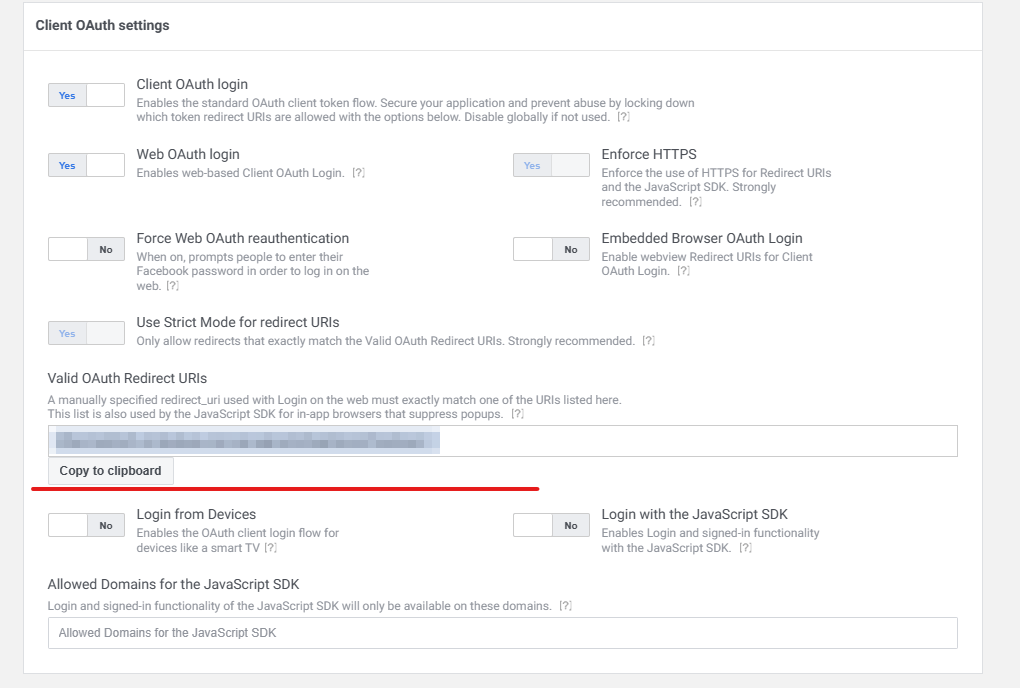1020x688 pixels.
Task: Toggle Client OAuth login switch
Action: [87, 95]
